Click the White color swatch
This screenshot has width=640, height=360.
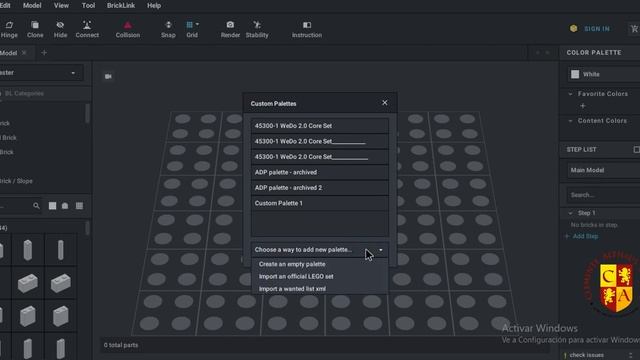[575, 74]
